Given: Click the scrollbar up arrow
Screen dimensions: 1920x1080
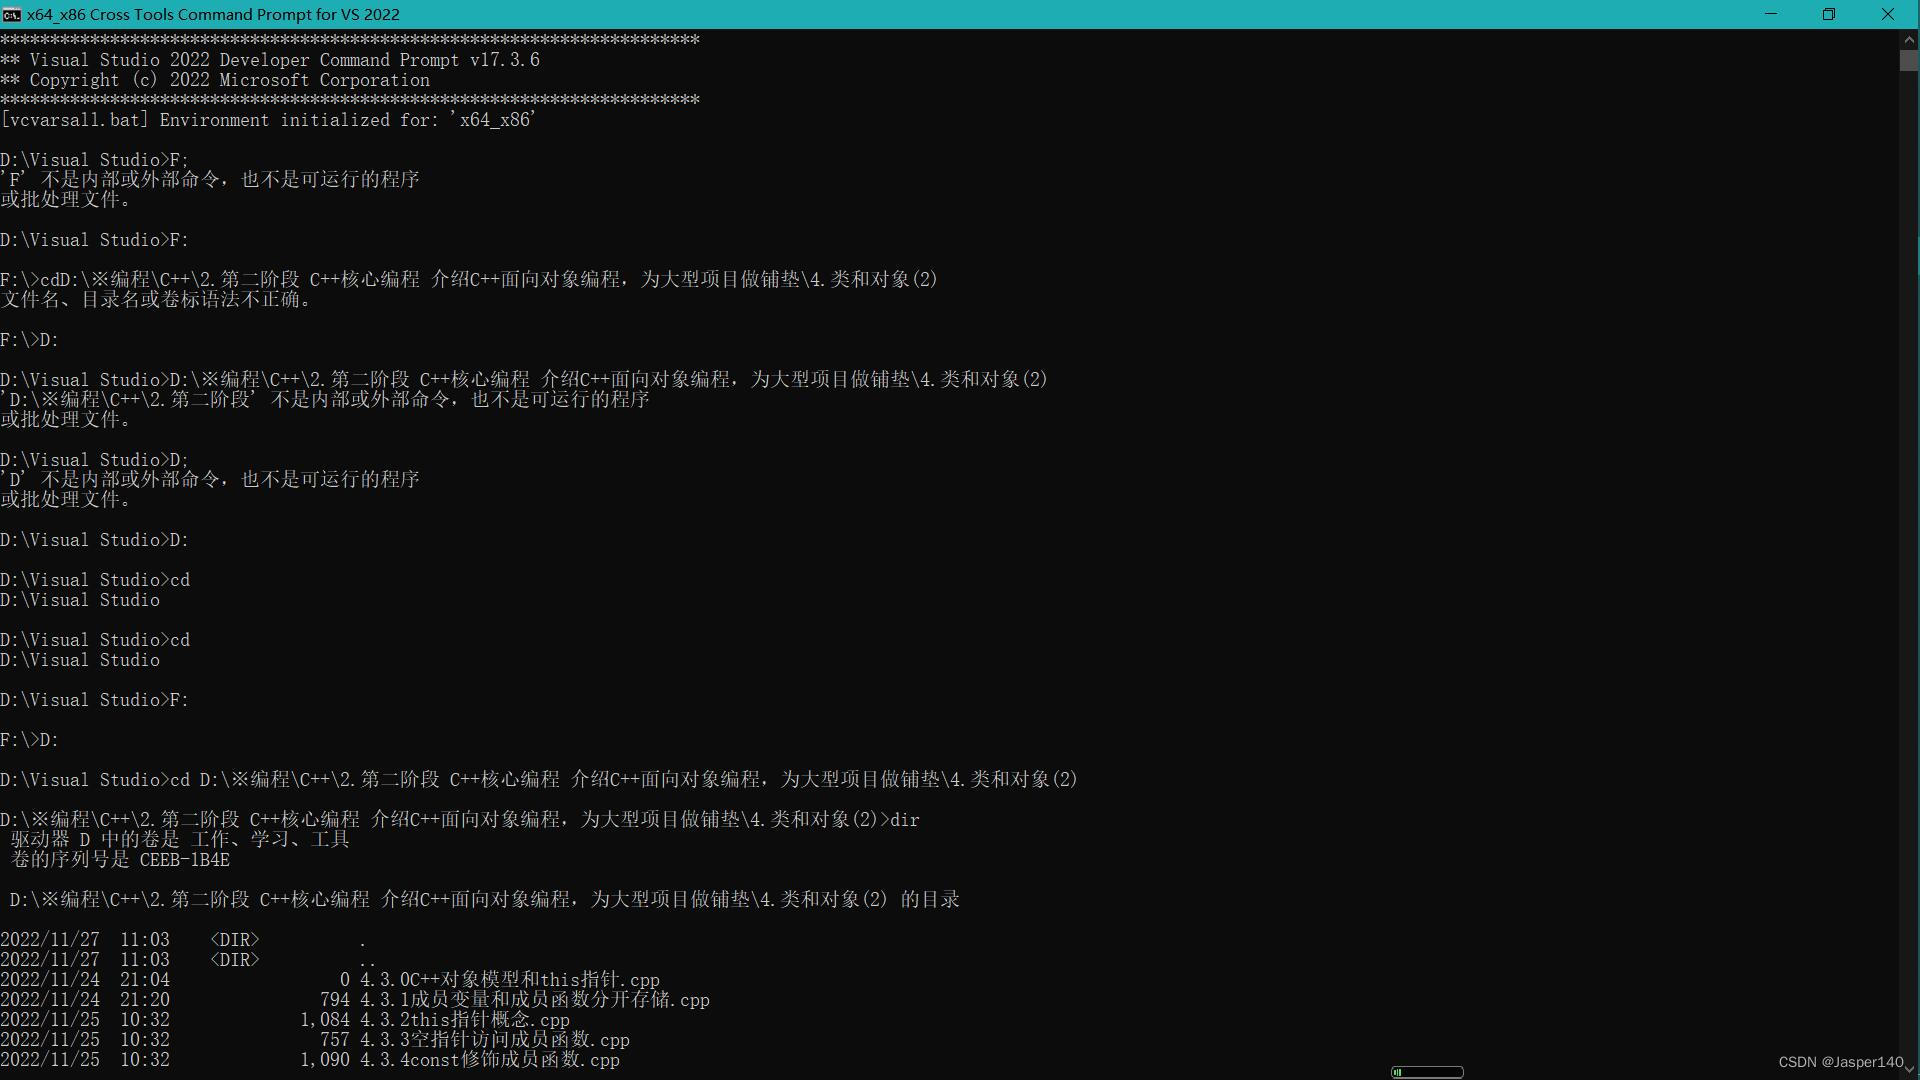Looking at the screenshot, I should point(1909,39).
